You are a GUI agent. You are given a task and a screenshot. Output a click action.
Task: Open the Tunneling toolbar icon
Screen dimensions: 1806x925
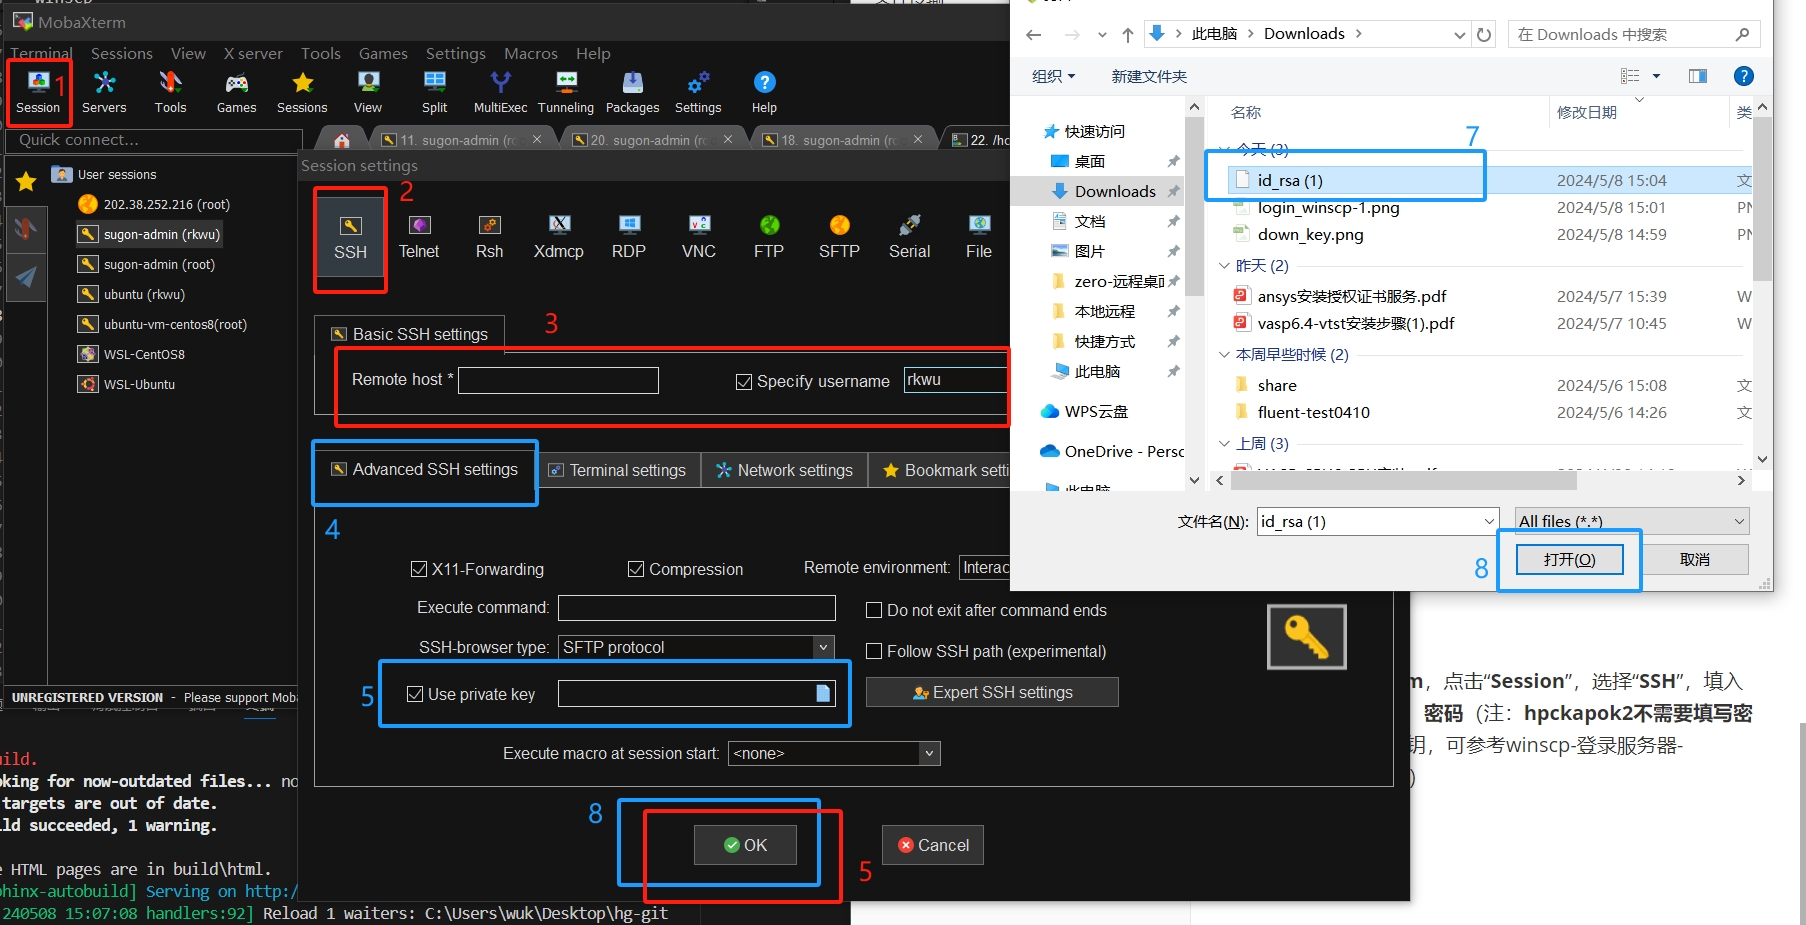coord(566,92)
